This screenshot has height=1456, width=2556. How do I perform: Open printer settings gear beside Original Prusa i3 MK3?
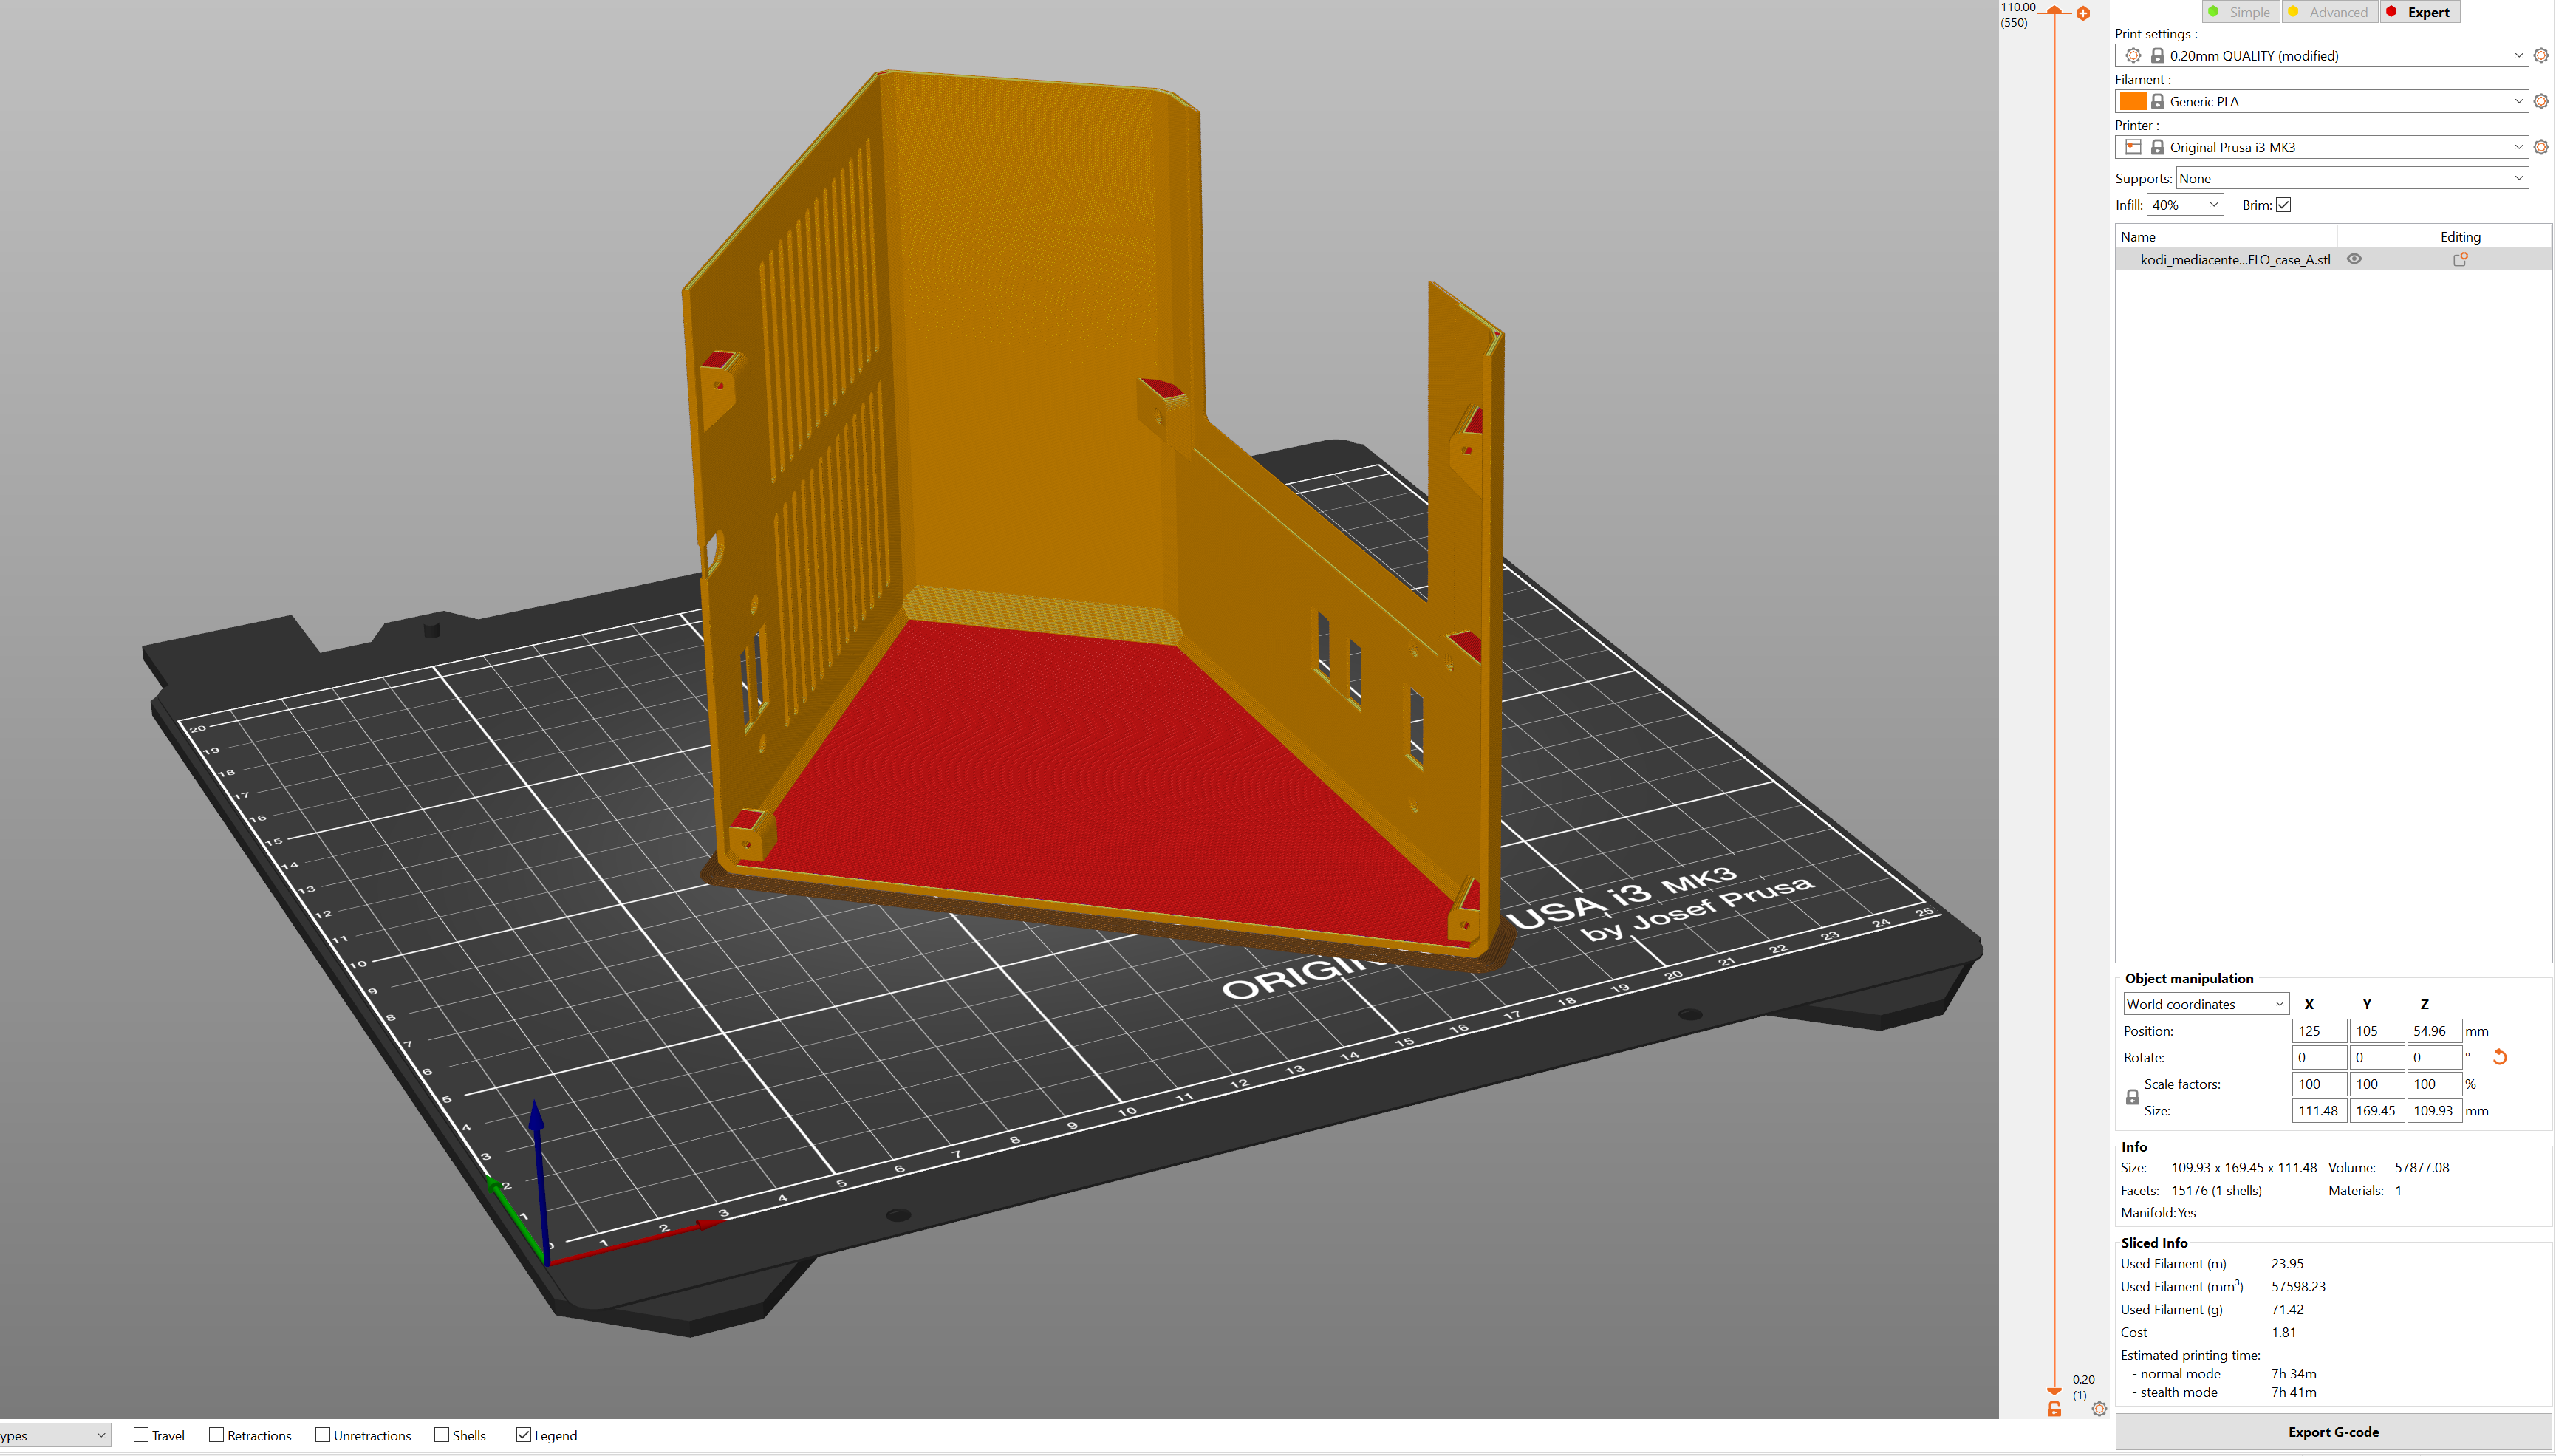pyautogui.click(x=2541, y=147)
